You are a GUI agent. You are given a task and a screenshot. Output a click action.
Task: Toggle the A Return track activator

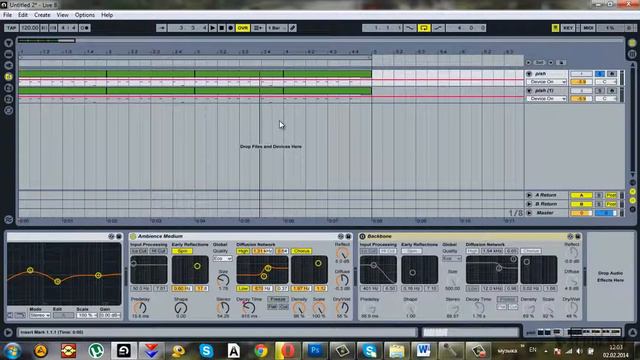pos(581,196)
